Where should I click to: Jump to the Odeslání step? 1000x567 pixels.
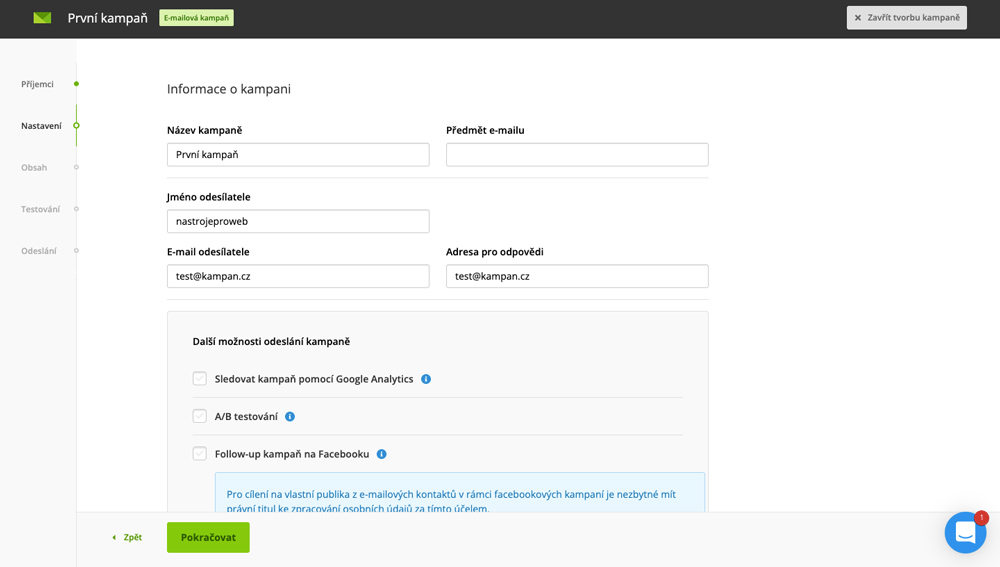click(38, 251)
